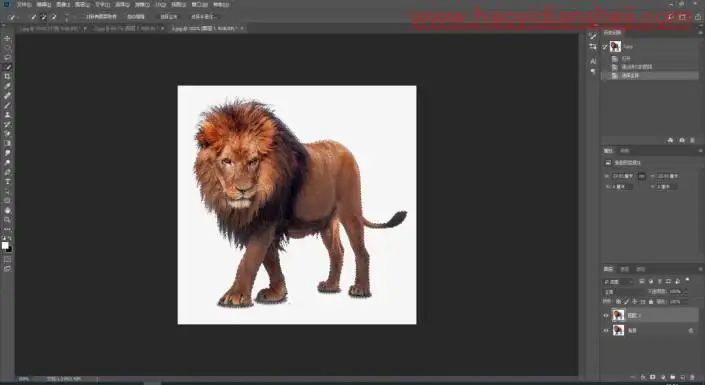Open the 图像 Image menu
The image size is (705, 385).
tap(63, 4)
